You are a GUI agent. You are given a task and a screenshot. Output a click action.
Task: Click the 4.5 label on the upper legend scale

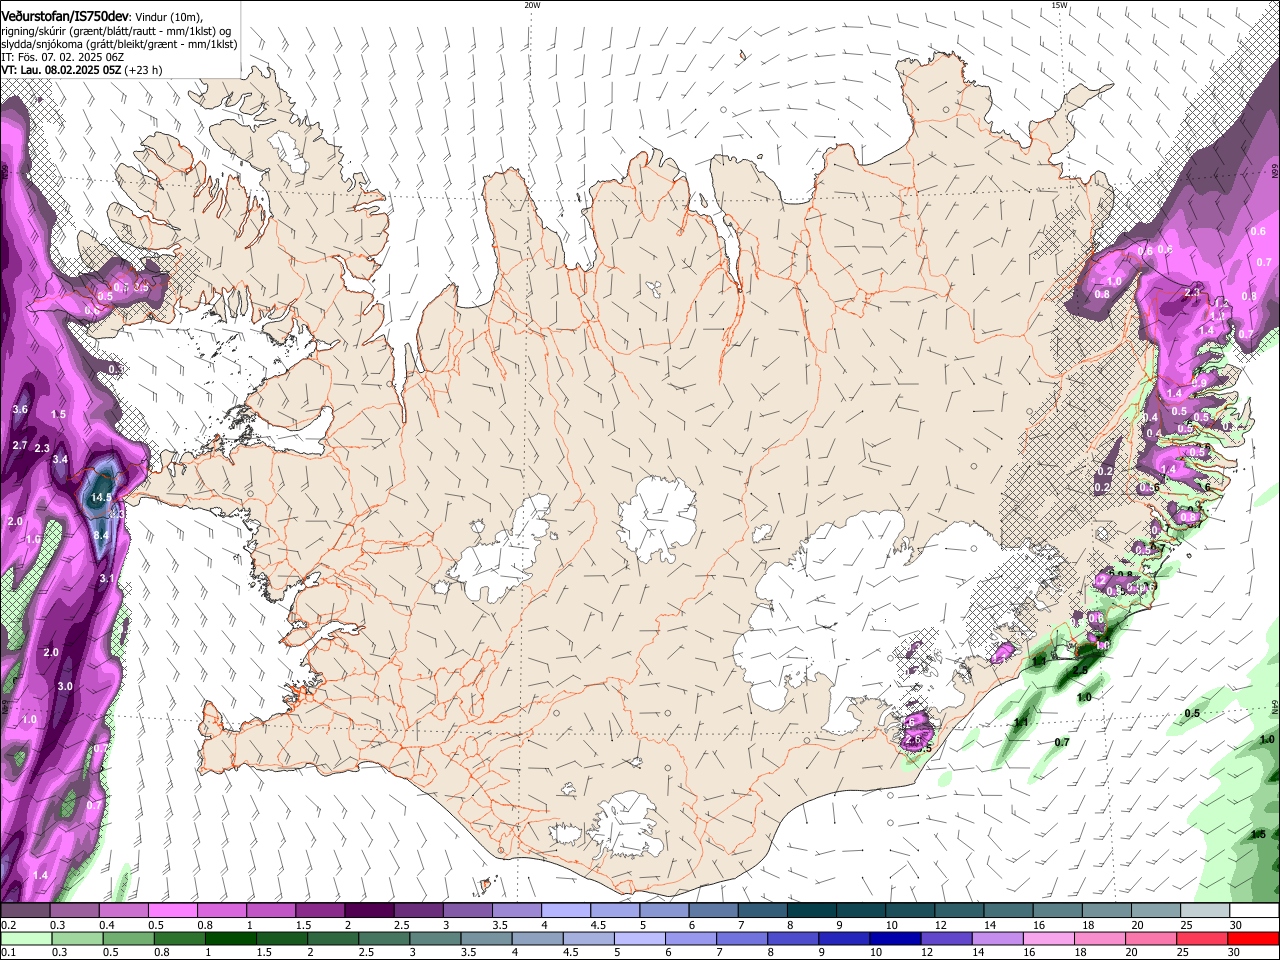click(597, 925)
